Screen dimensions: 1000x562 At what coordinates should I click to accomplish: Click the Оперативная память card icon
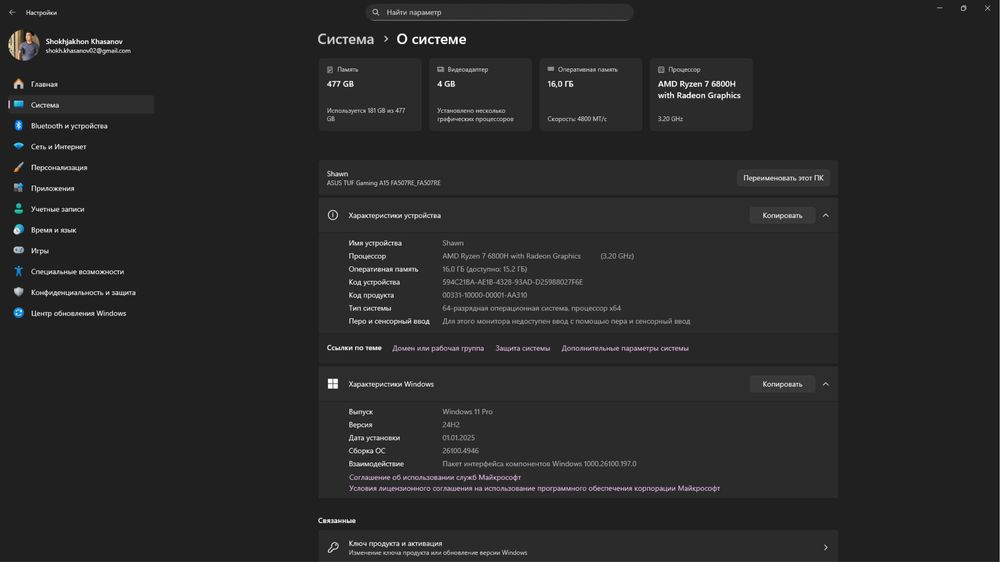click(x=550, y=69)
